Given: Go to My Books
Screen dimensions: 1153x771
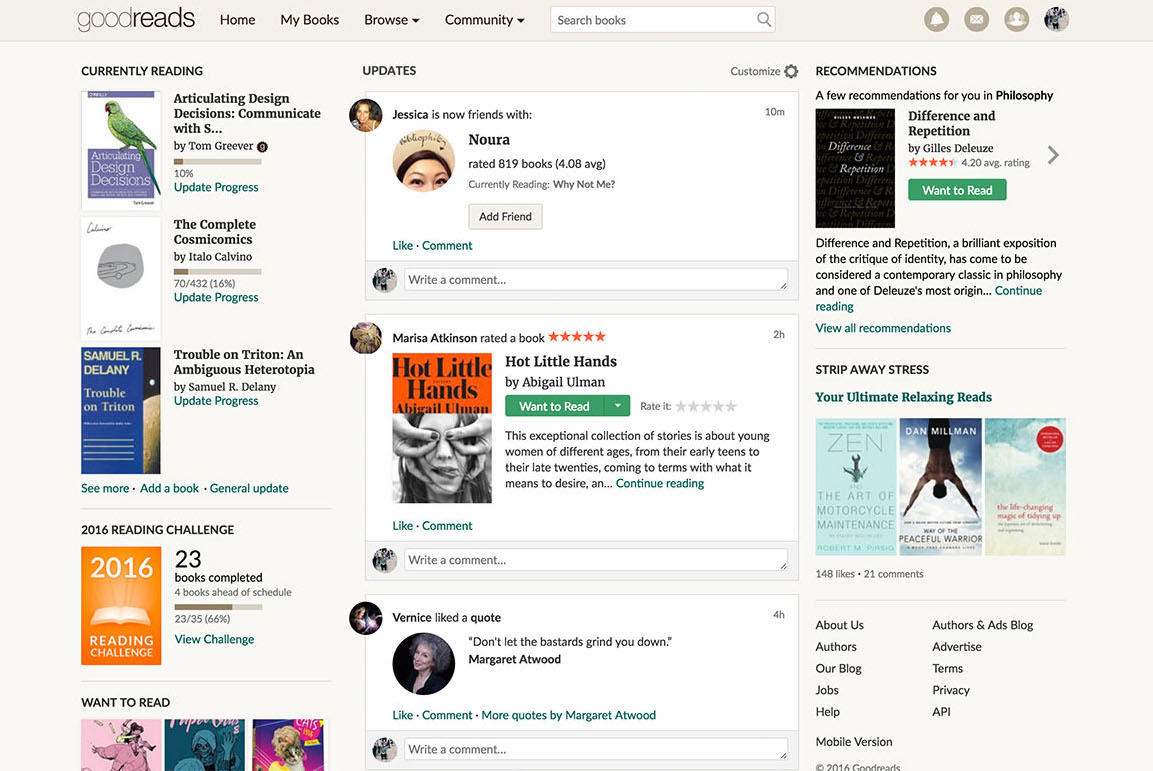Looking at the screenshot, I should tap(309, 19).
